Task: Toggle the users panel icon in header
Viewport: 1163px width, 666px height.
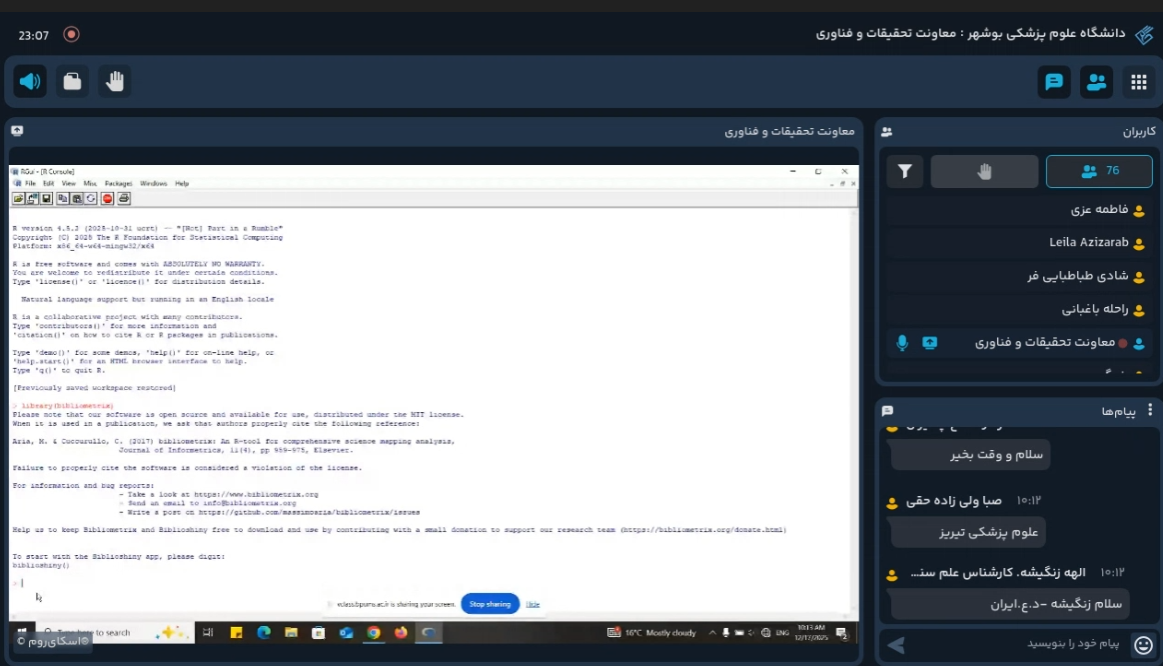Action: coord(1096,82)
